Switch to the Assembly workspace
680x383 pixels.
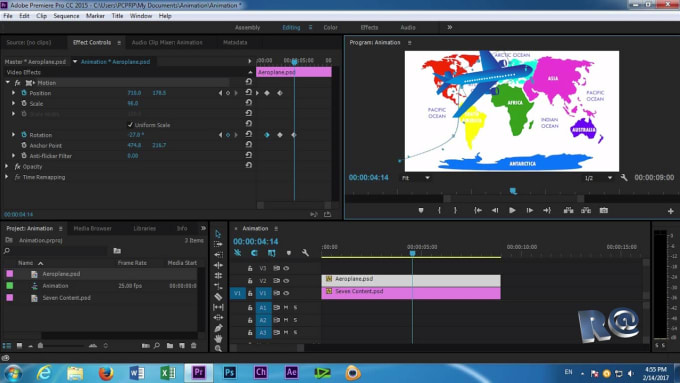pos(248,27)
